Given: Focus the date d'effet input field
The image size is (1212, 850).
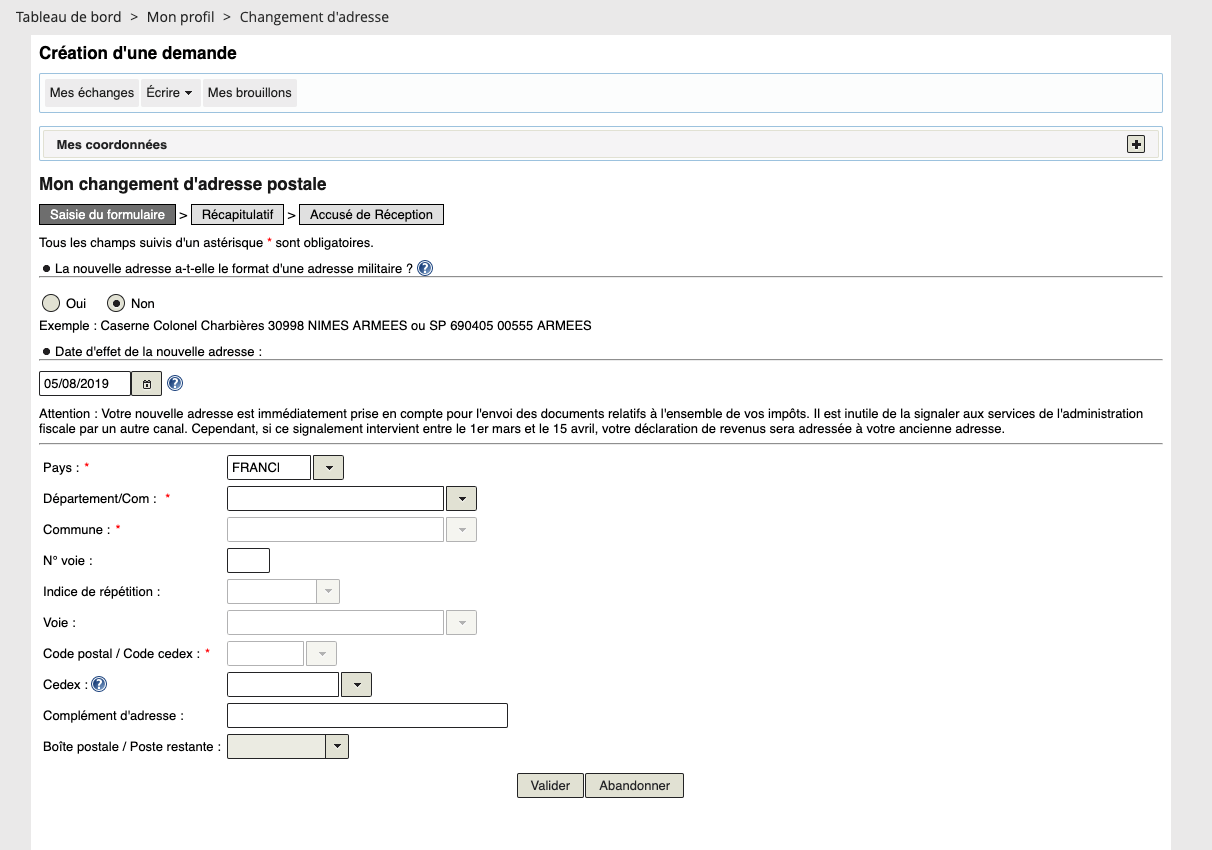Looking at the screenshot, I should click(85, 384).
